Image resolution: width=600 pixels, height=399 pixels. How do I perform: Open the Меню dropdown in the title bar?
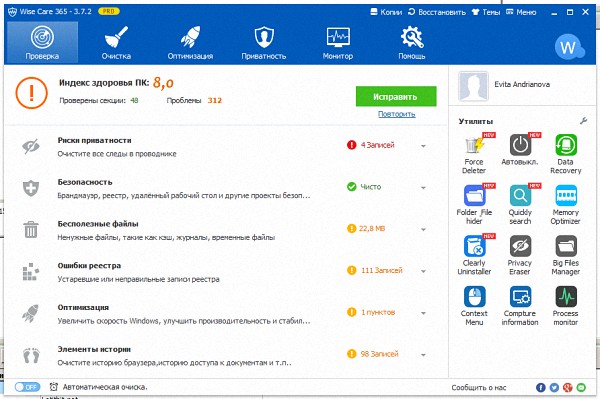(521, 12)
